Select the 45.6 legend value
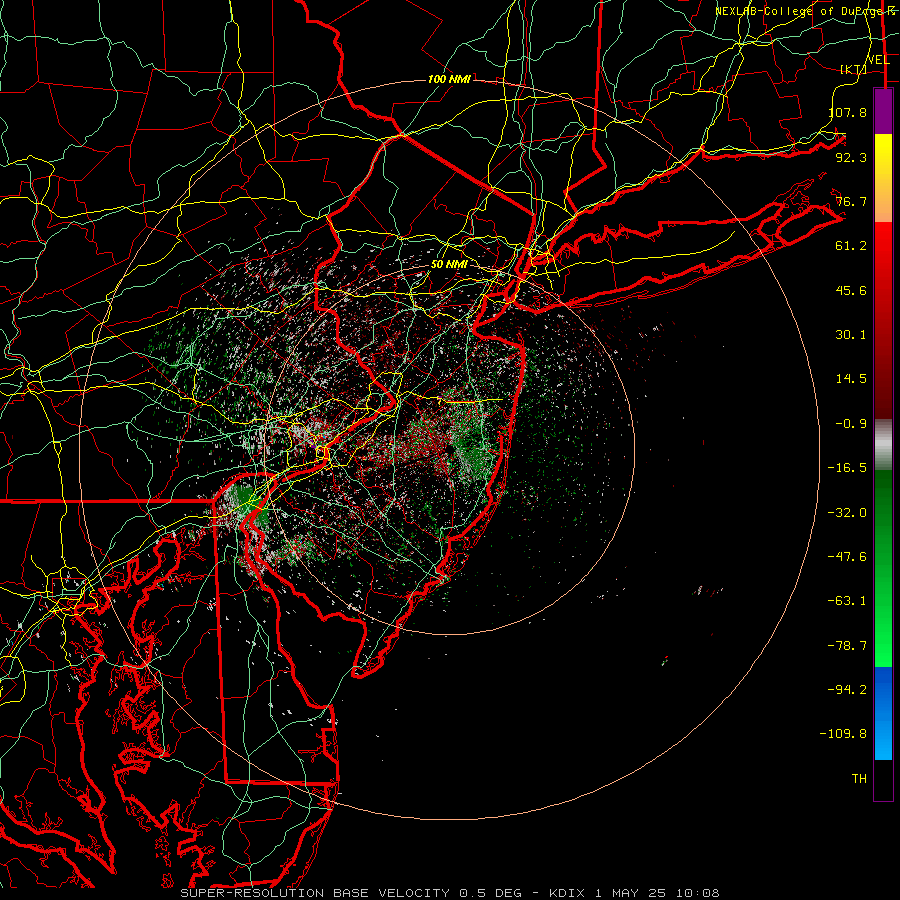Viewport: 900px width, 900px height. tap(851, 290)
